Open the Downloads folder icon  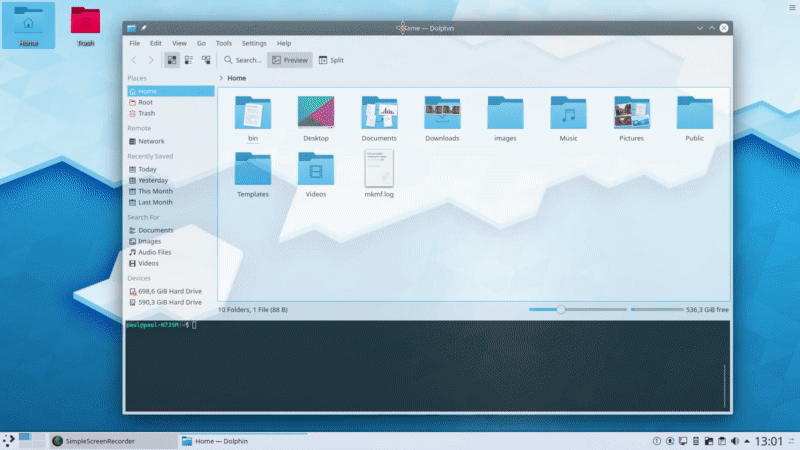[442, 115]
